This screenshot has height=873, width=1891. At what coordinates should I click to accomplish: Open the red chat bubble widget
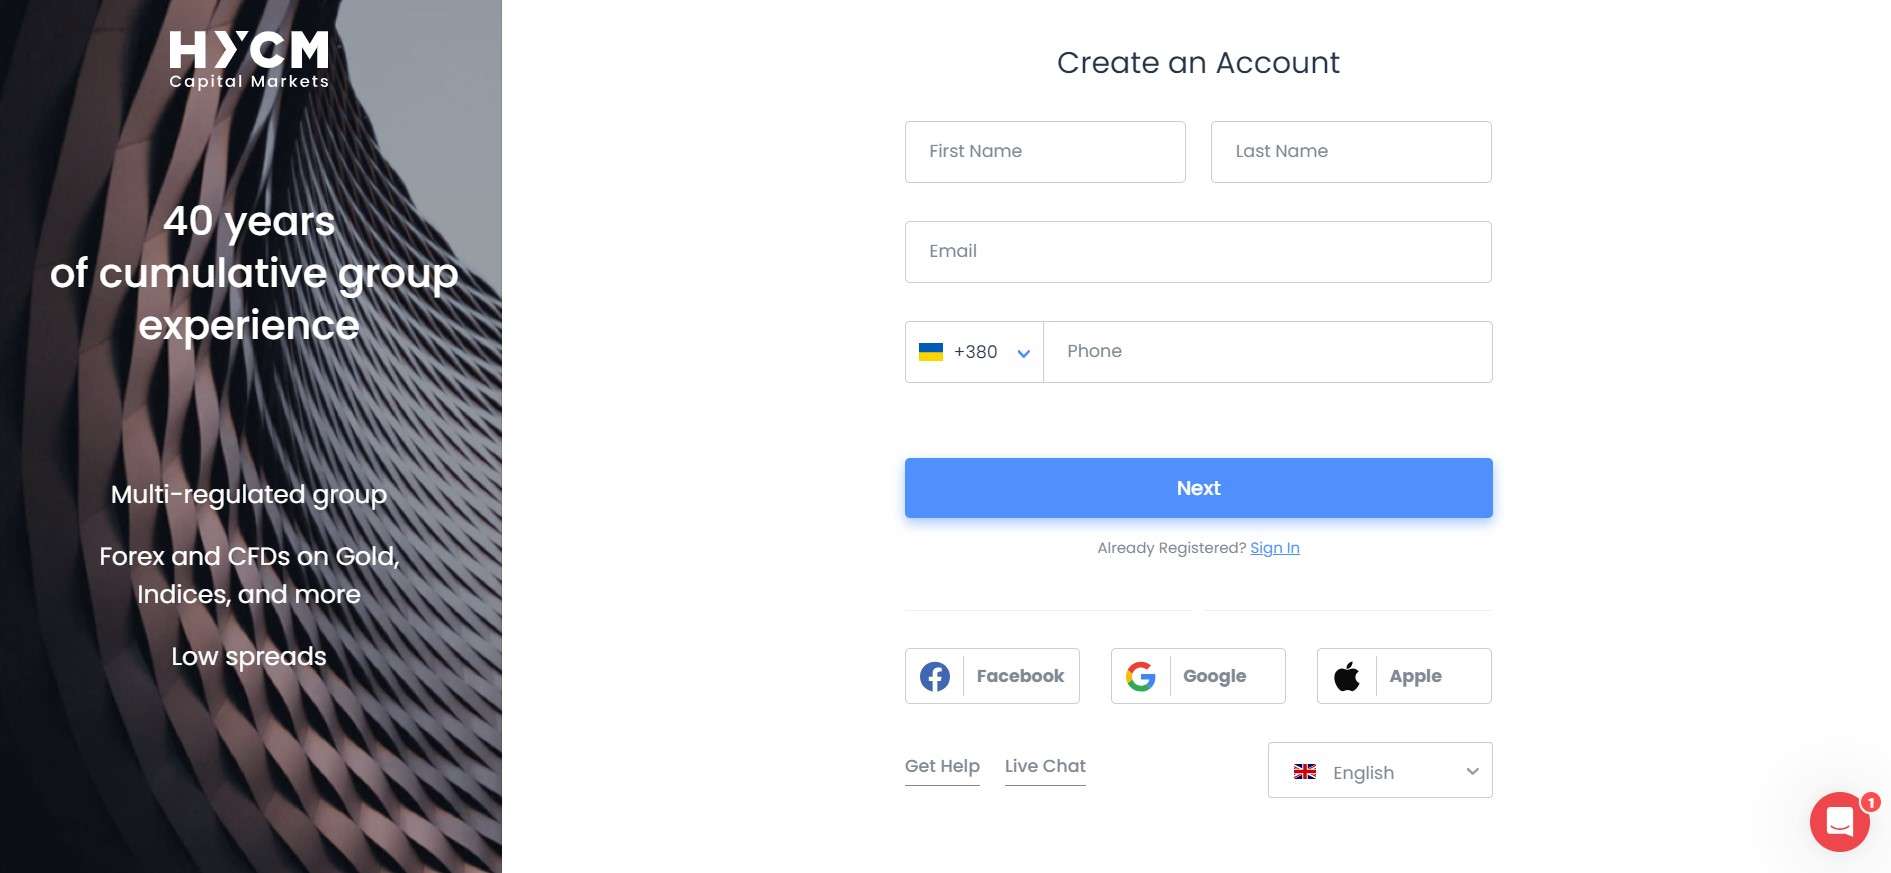coord(1839,822)
